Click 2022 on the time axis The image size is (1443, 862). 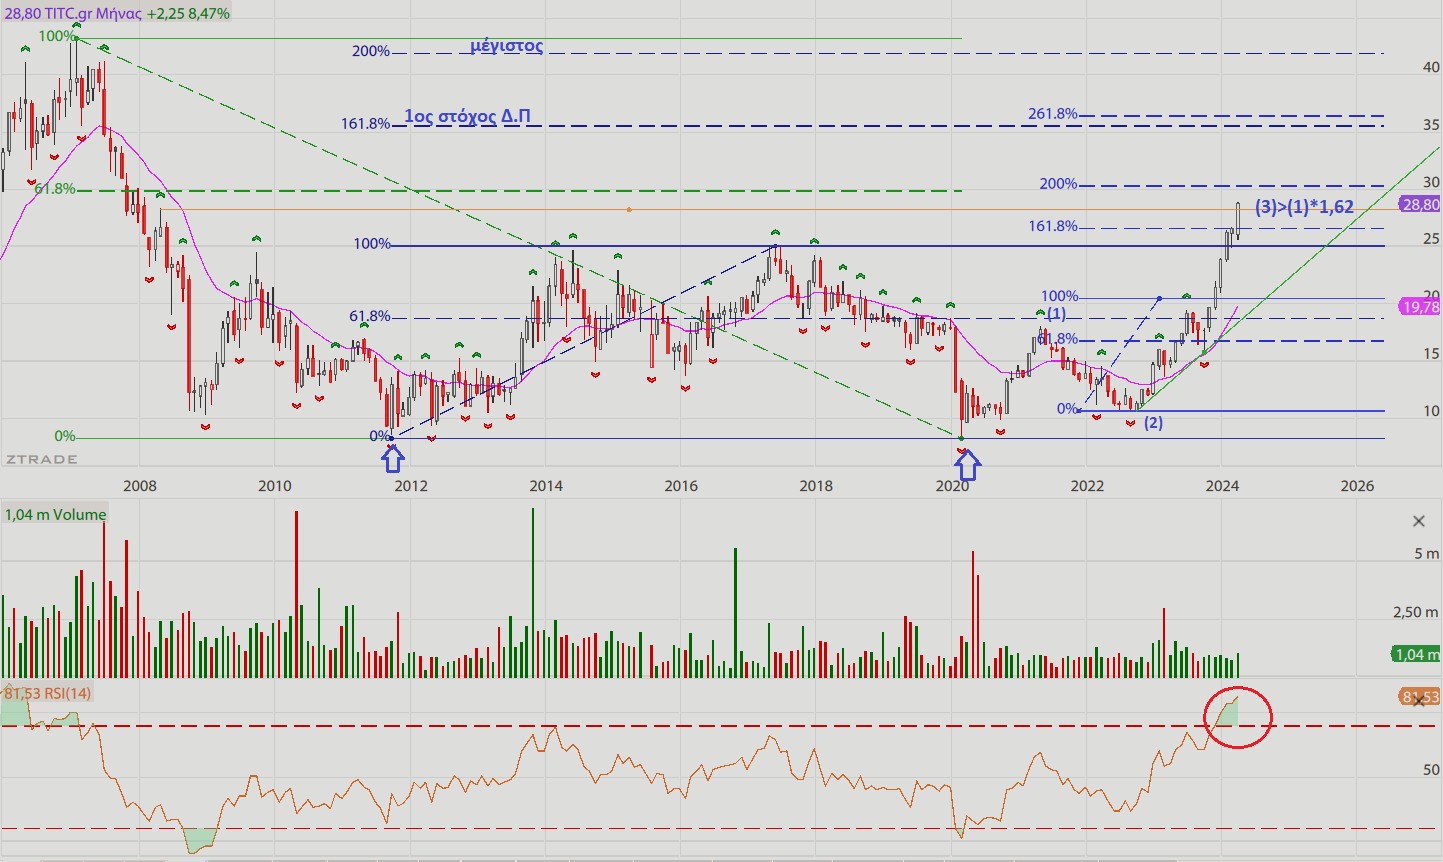[x=1087, y=486]
